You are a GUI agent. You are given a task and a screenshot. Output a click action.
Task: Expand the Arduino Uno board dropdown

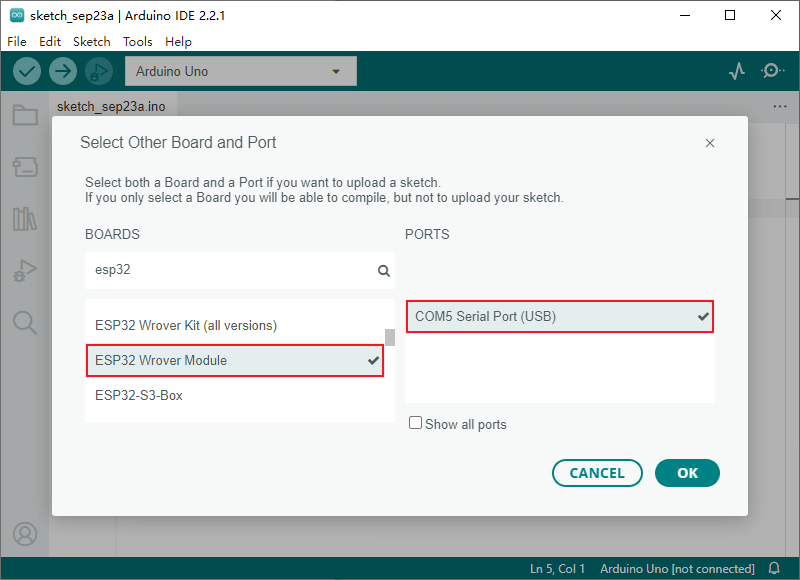[240, 71]
